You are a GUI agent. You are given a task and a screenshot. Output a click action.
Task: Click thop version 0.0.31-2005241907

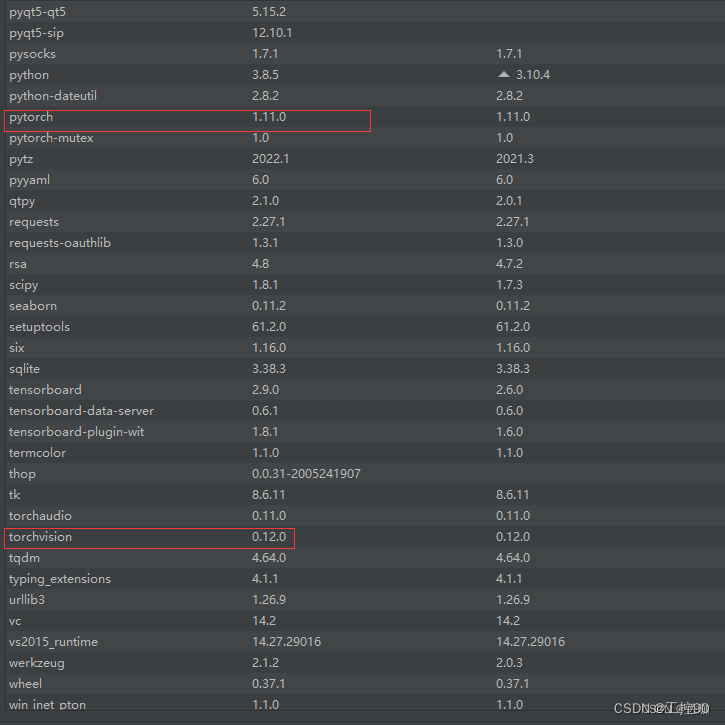tap(306, 473)
